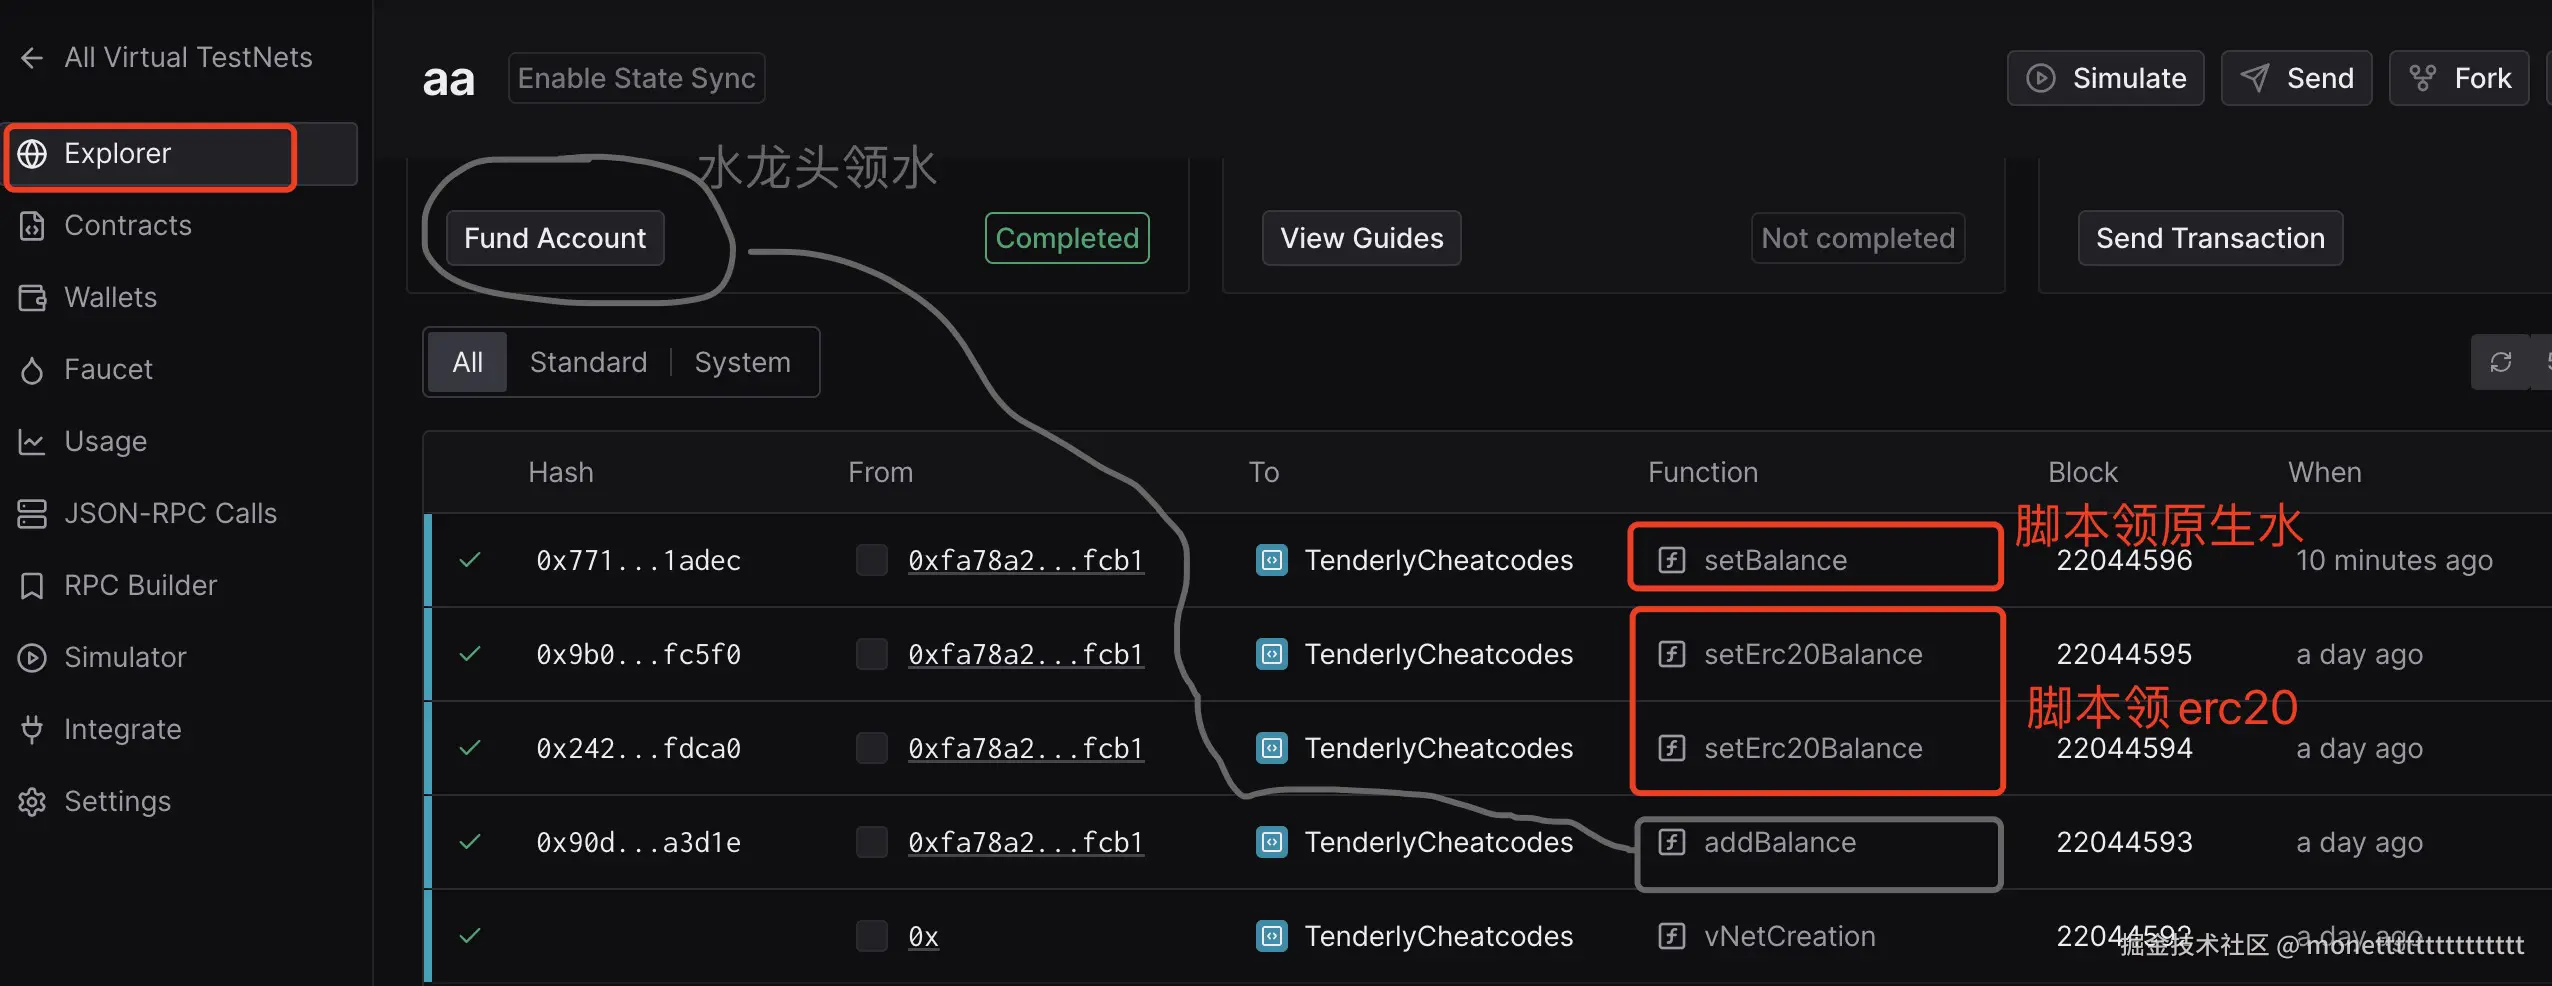Click the Wallets icon
The height and width of the screenshot is (986, 2552).
32,298
